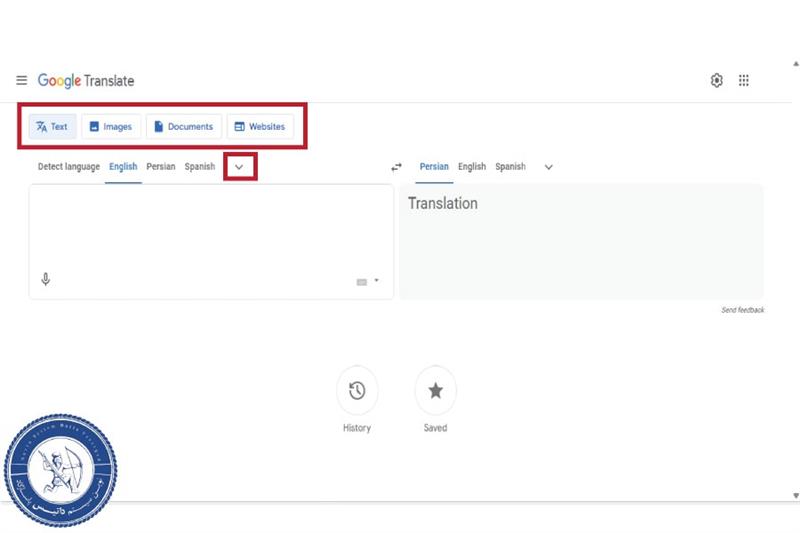Select Persian as target language
Image resolution: width=800 pixels, height=533 pixels.
click(x=434, y=167)
